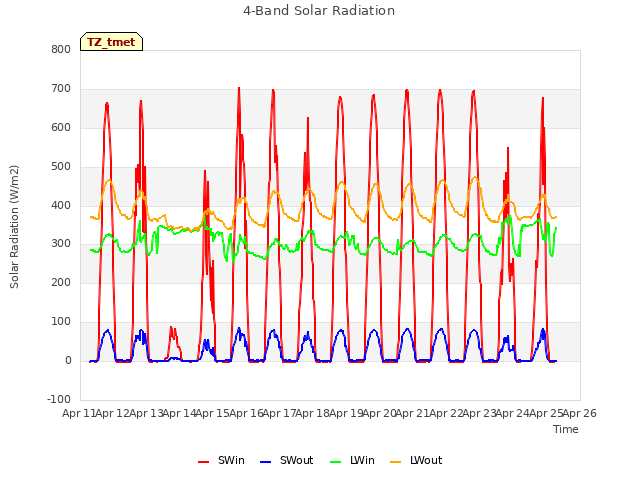Click the Apr 20 x-axis label
Image resolution: width=640 pixels, height=480 pixels.
[379, 413]
